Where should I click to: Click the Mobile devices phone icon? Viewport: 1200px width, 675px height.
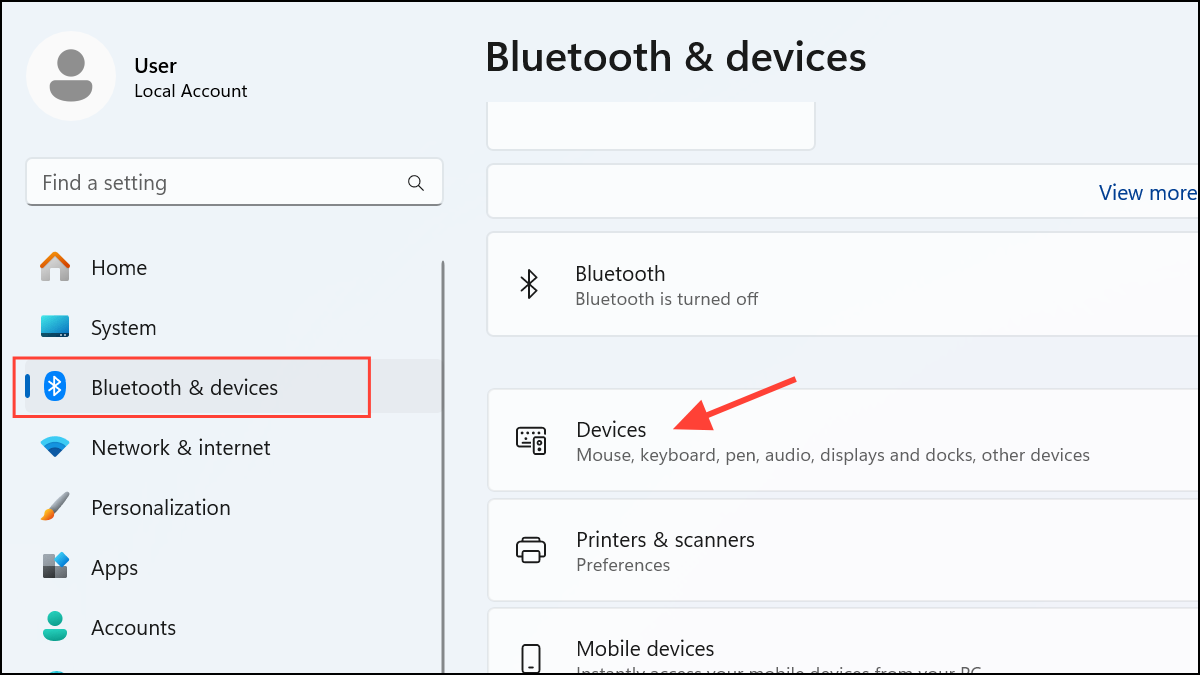pos(531,657)
